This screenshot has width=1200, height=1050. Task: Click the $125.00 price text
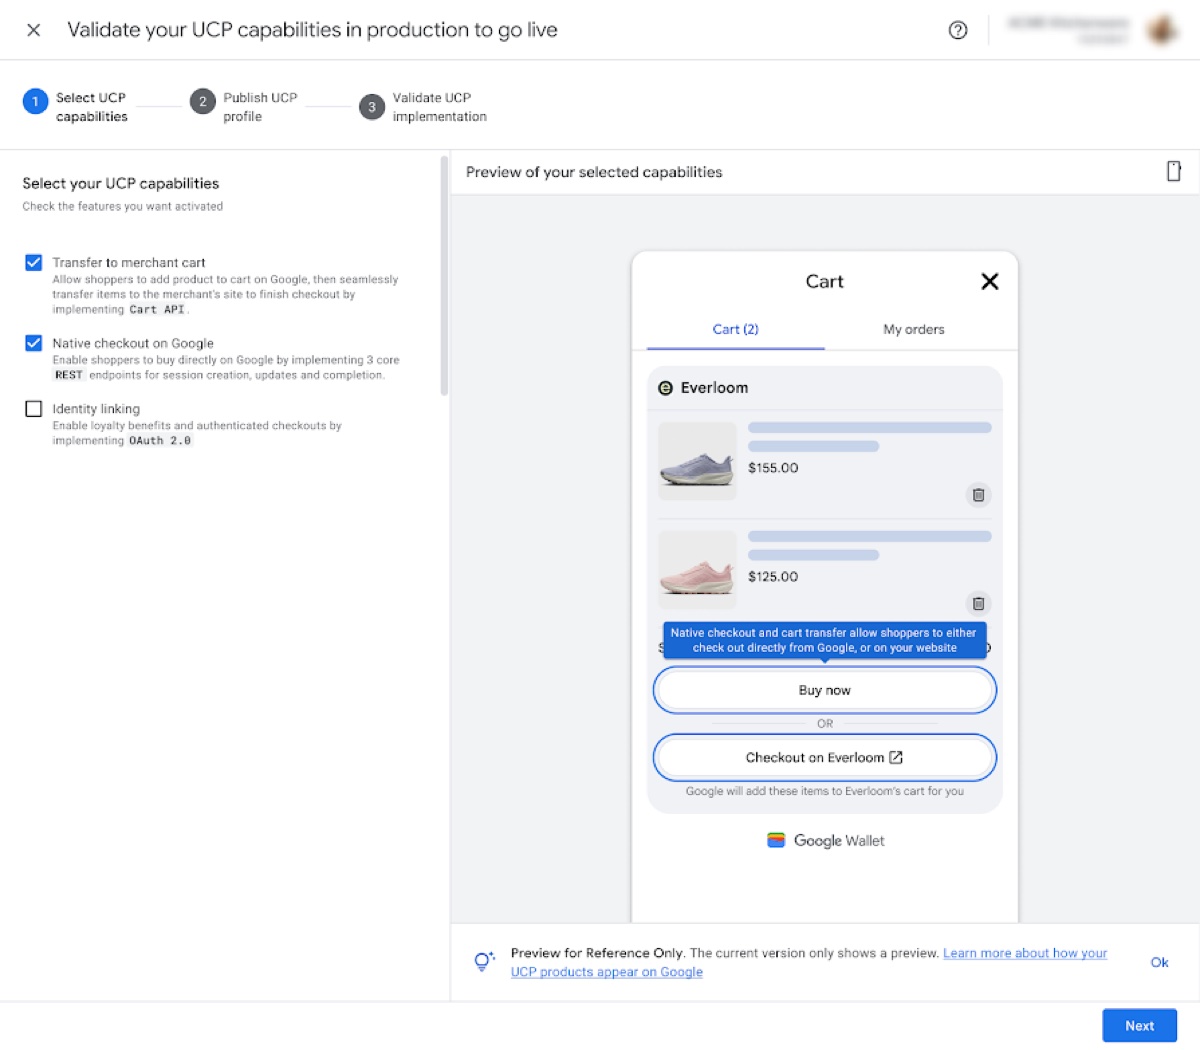click(x=773, y=577)
